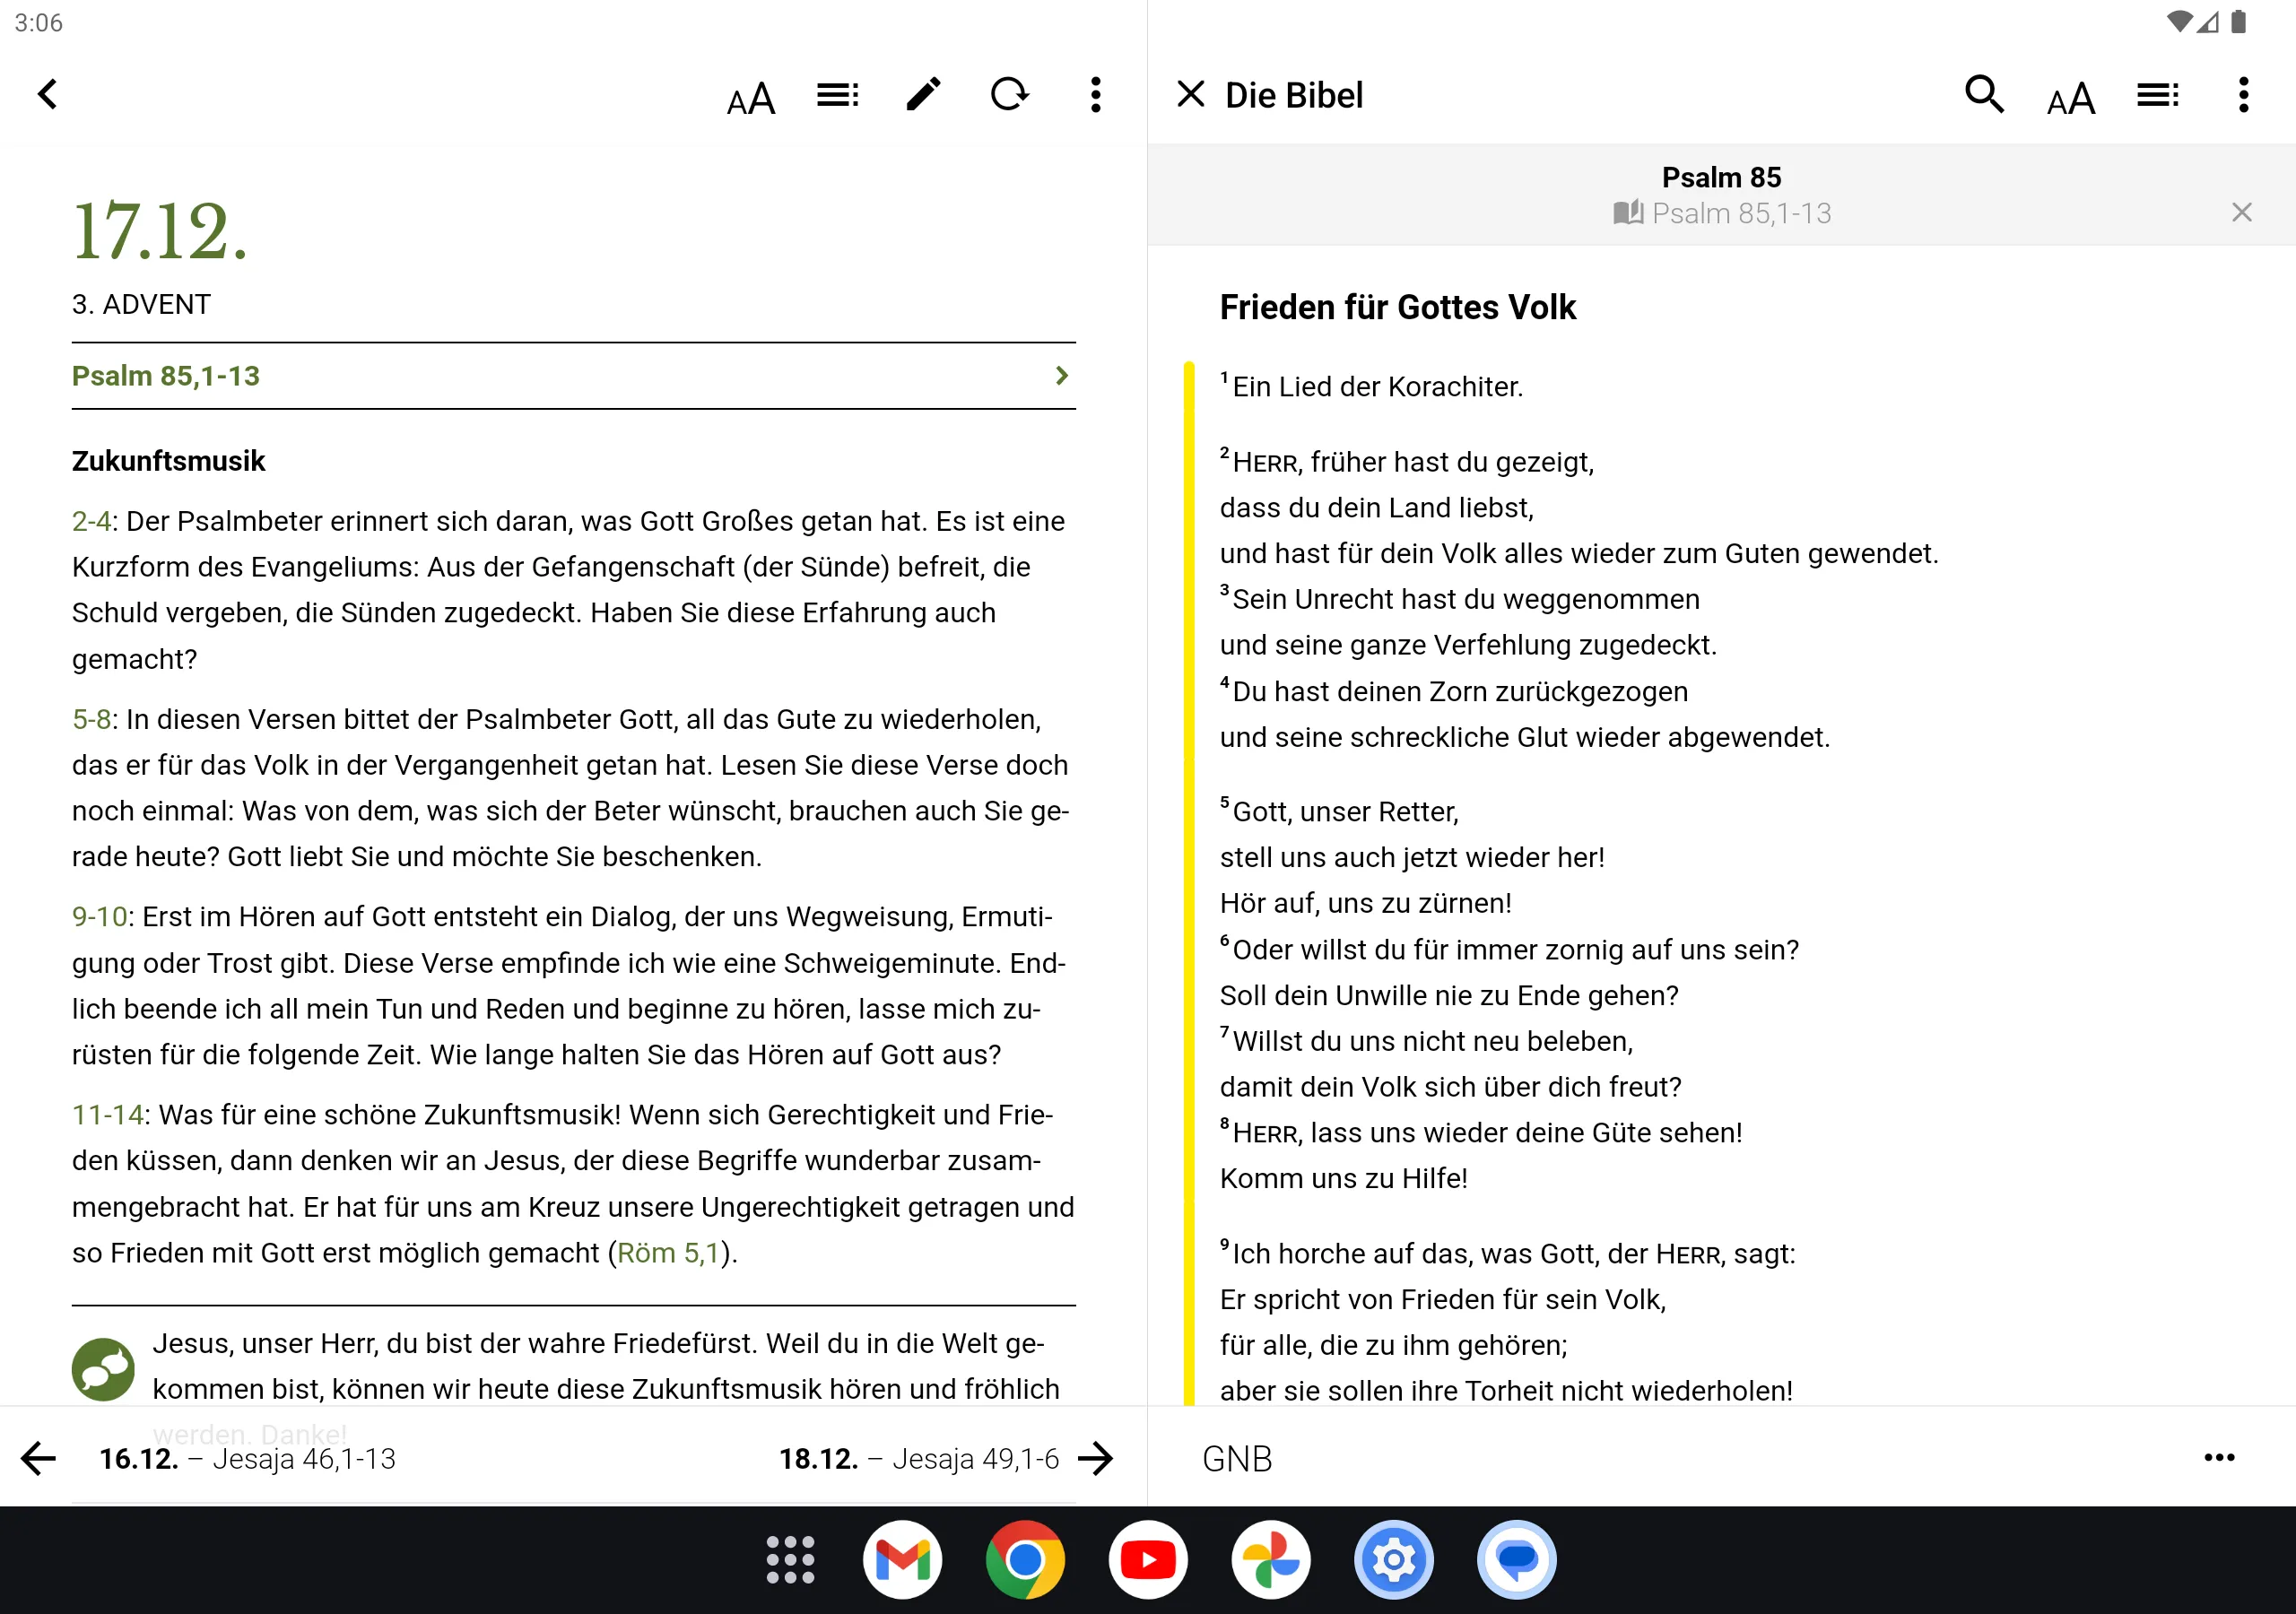Tap the refresh sync icon
The image size is (2296, 1614).
tap(1010, 95)
